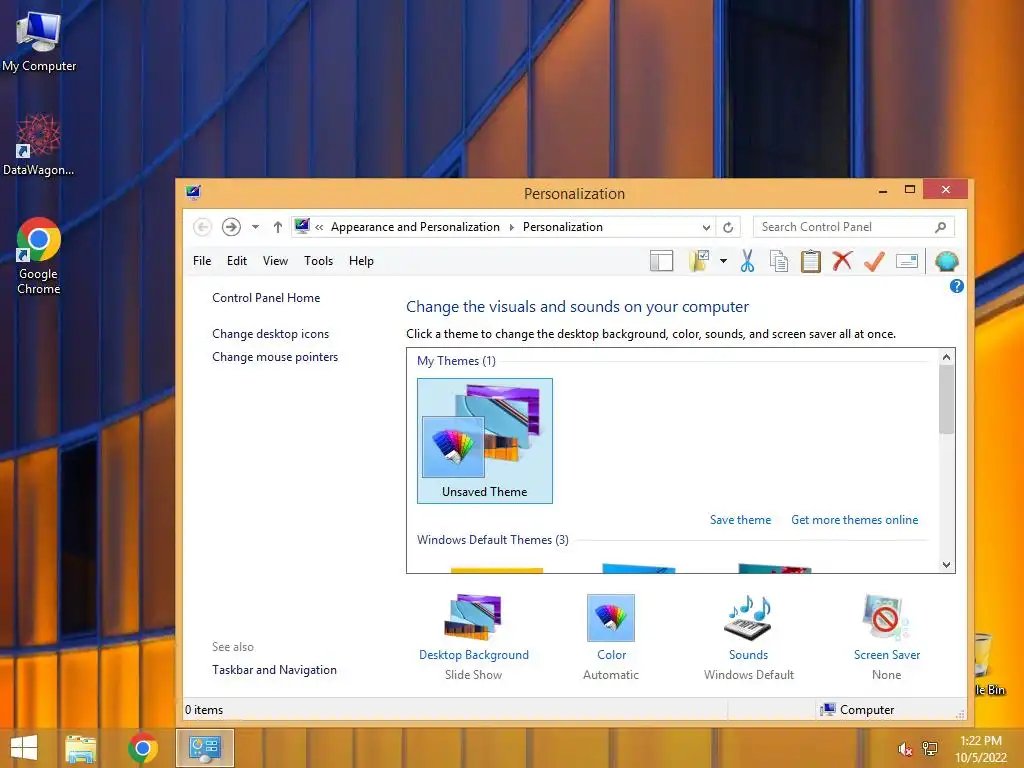1024x768 pixels.
Task: Open the Screen Saver settings icon
Action: (x=886, y=617)
